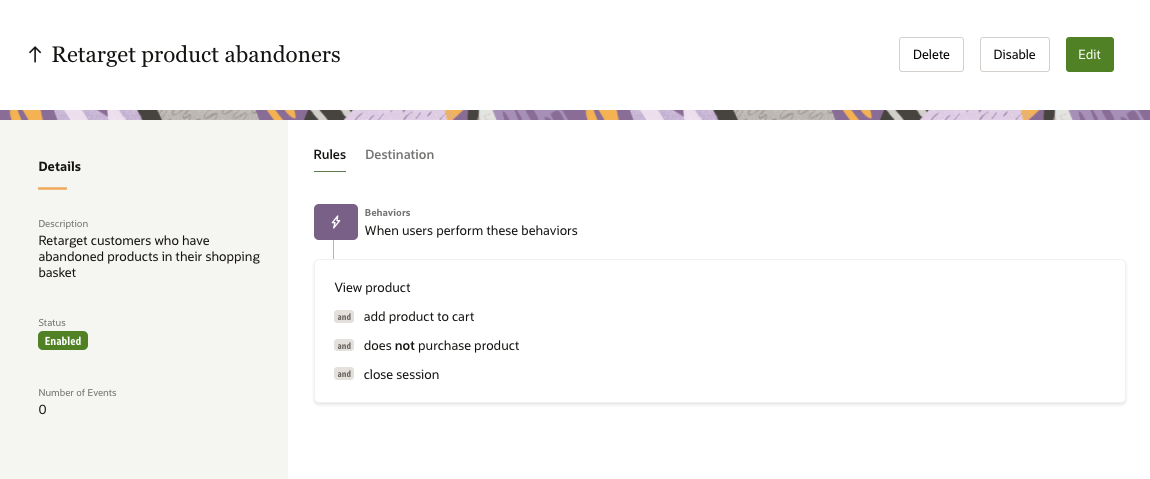Click the Details heading in the sidebar
The width and height of the screenshot is (1150, 479).
tap(60, 167)
